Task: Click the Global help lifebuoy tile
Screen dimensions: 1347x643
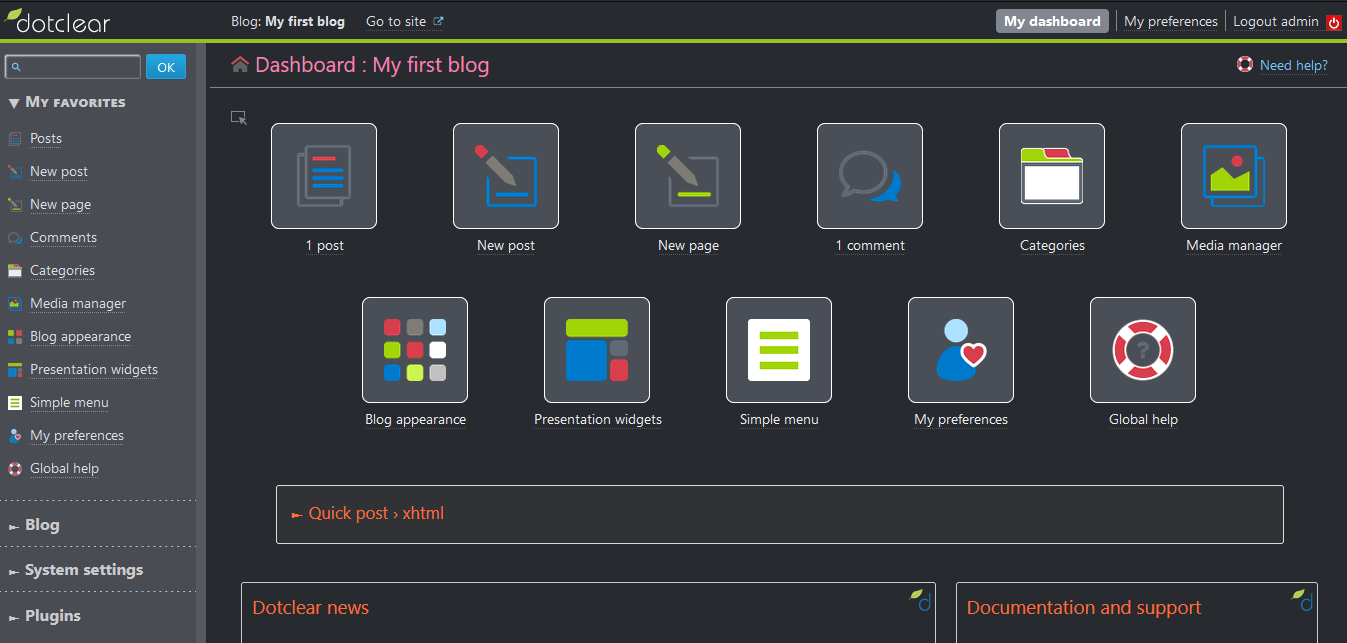Action: click(x=1143, y=350)
